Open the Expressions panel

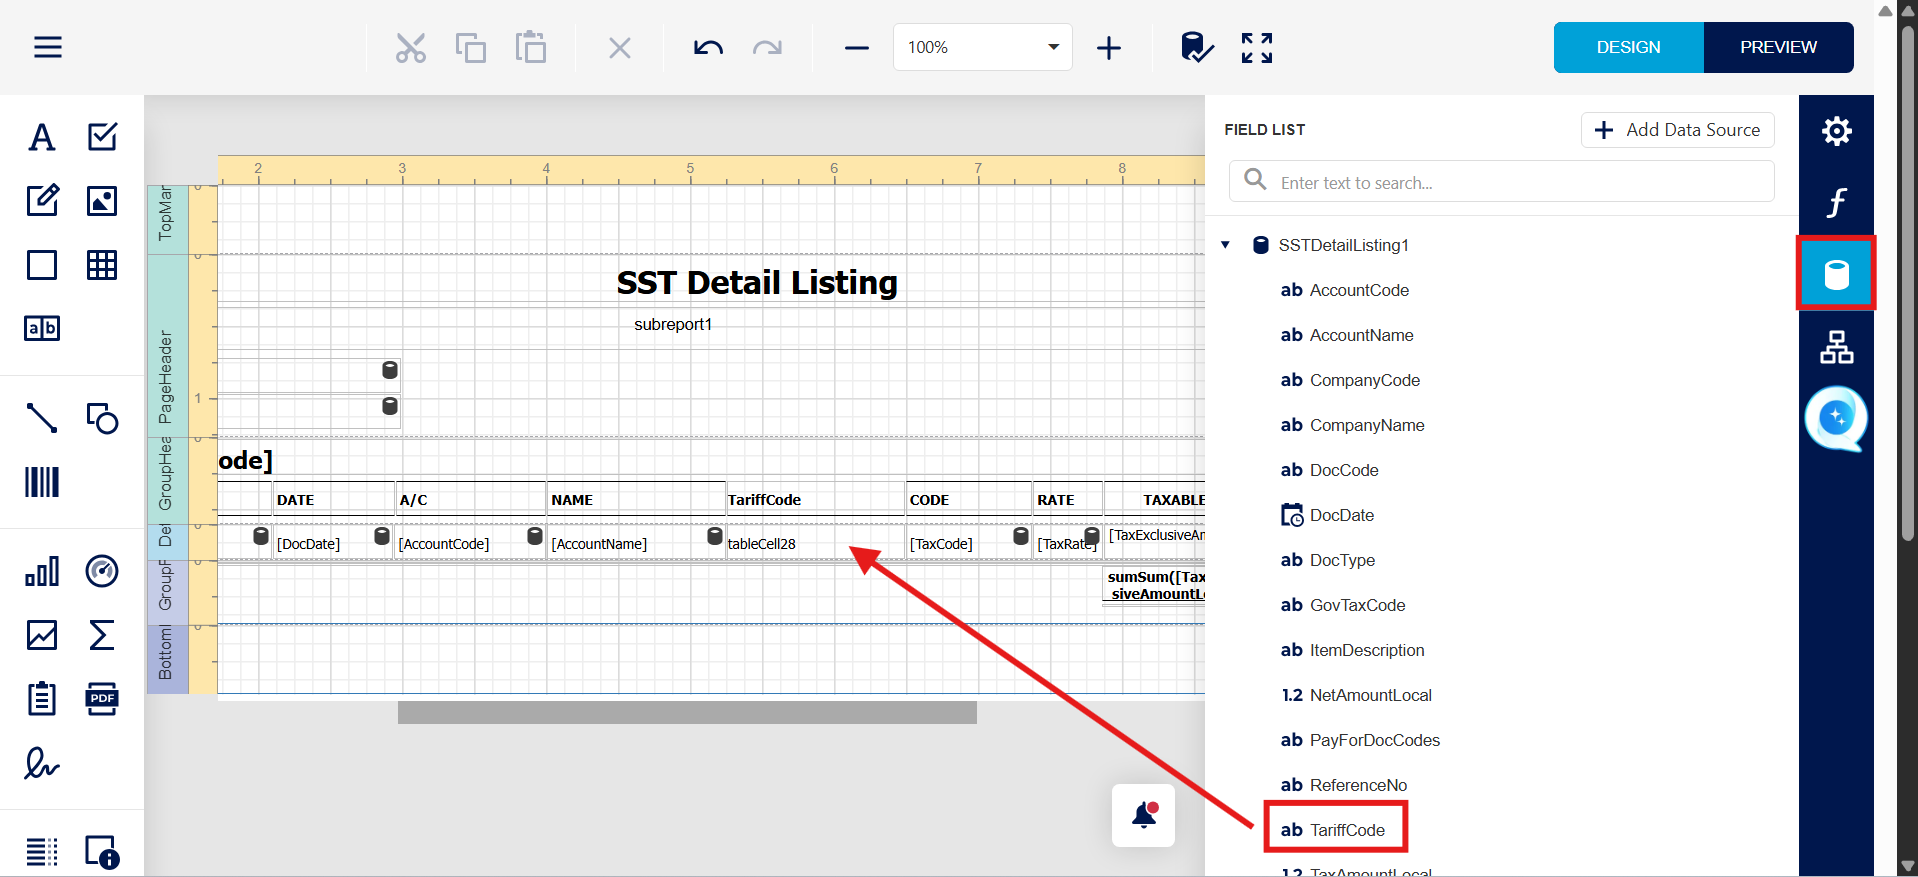click(x=1836, y=203)
